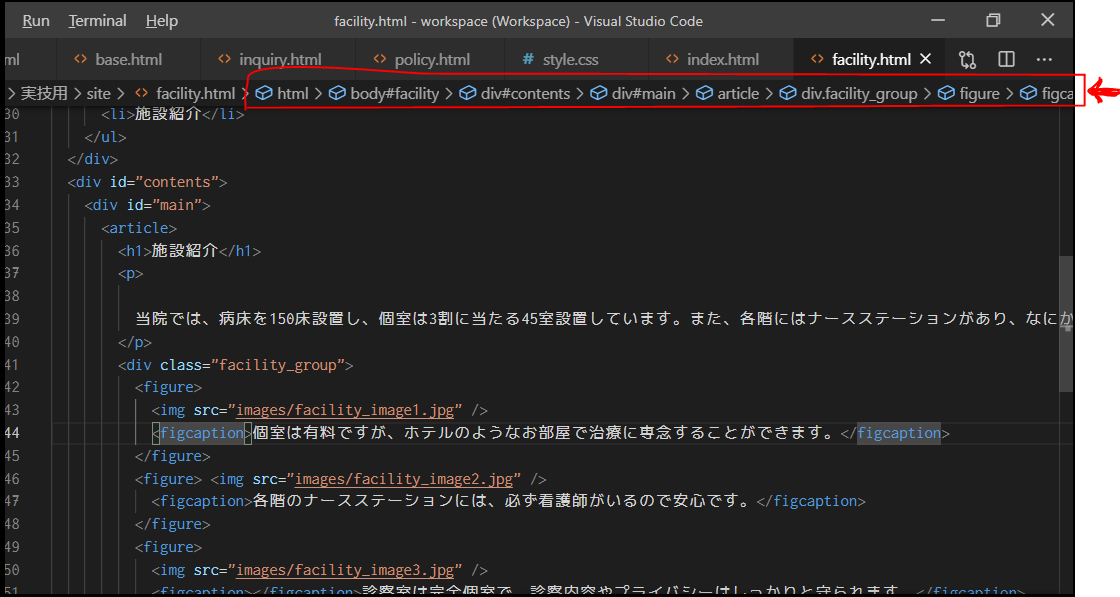The height and width of the screenshot is (597, 1120).
Task: Close the VS Code window
Action: coord(1047,20)
